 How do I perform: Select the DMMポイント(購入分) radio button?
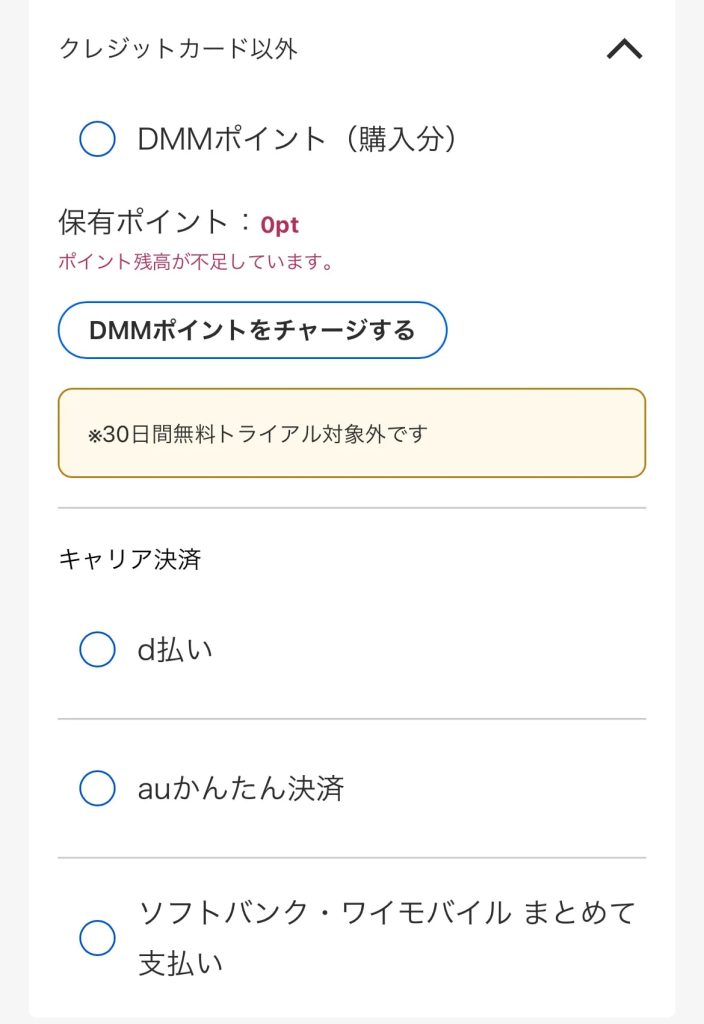[x=97, y=139]
